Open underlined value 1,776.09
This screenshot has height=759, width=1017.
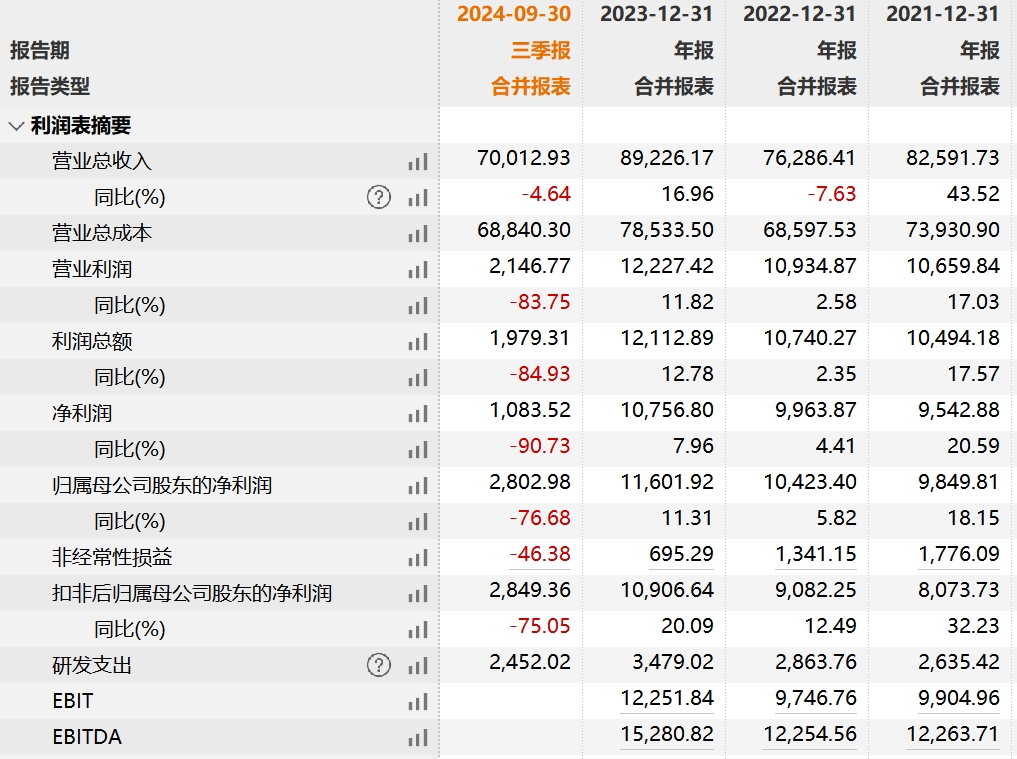coord(959,554)
